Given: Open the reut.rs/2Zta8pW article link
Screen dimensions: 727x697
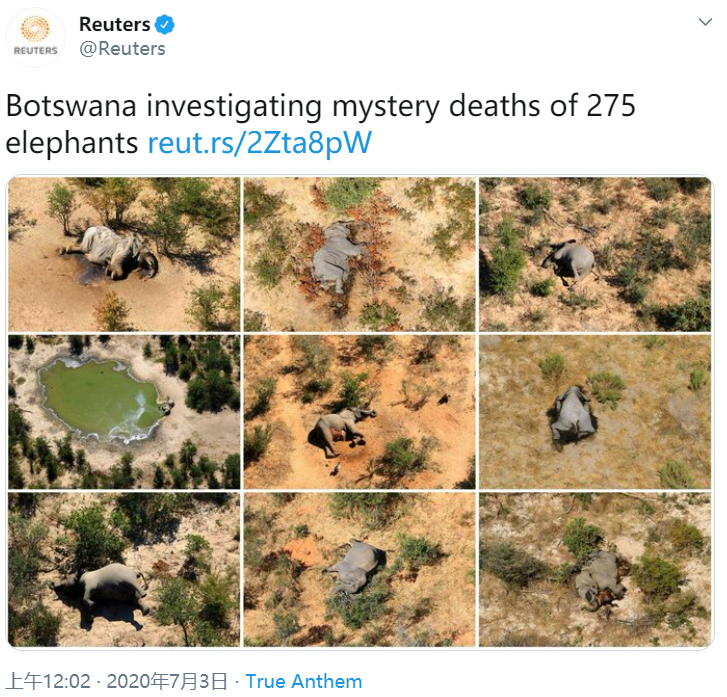Looking at the screenshot, I should point(259,142).
